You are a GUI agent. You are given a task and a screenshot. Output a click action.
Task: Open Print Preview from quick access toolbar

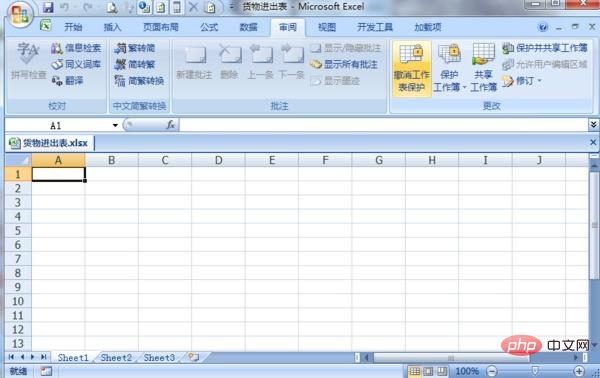click(x=112, y=7)
